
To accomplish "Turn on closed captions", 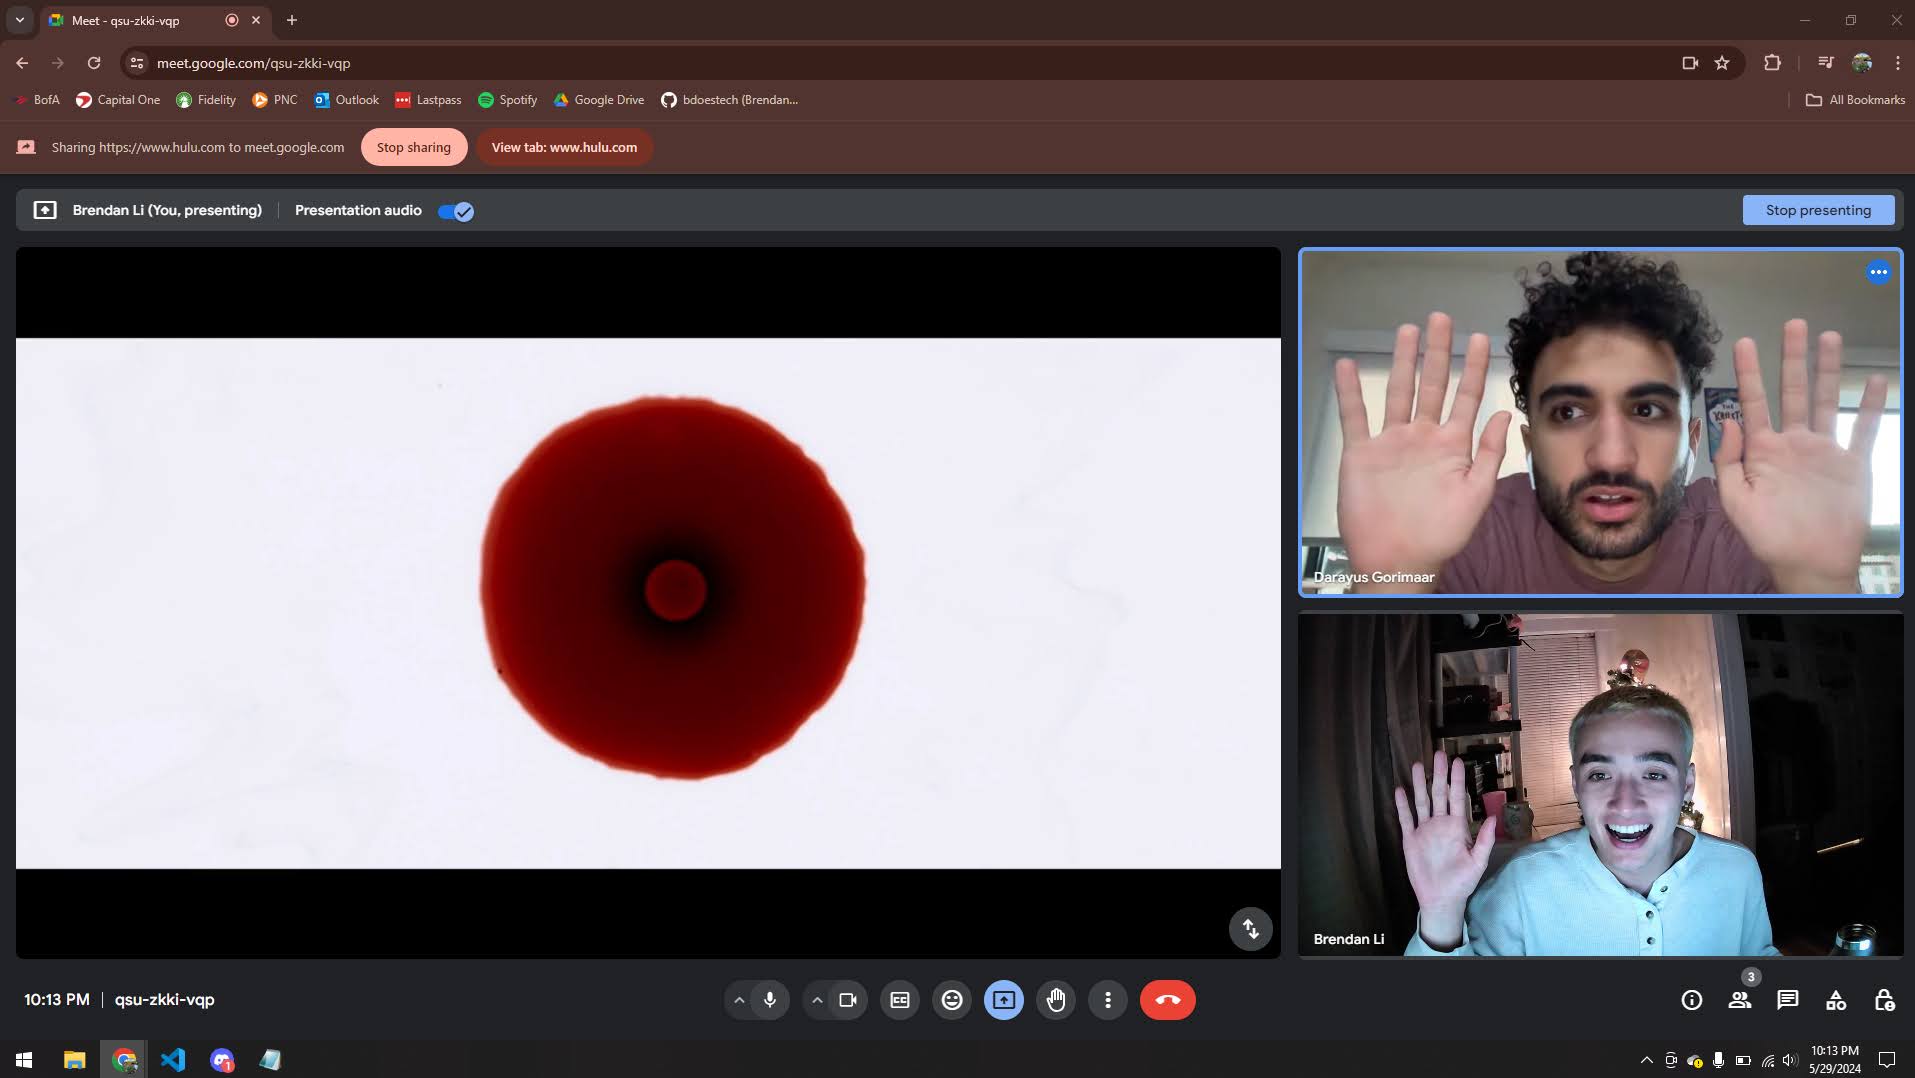I will (900, 1000).
